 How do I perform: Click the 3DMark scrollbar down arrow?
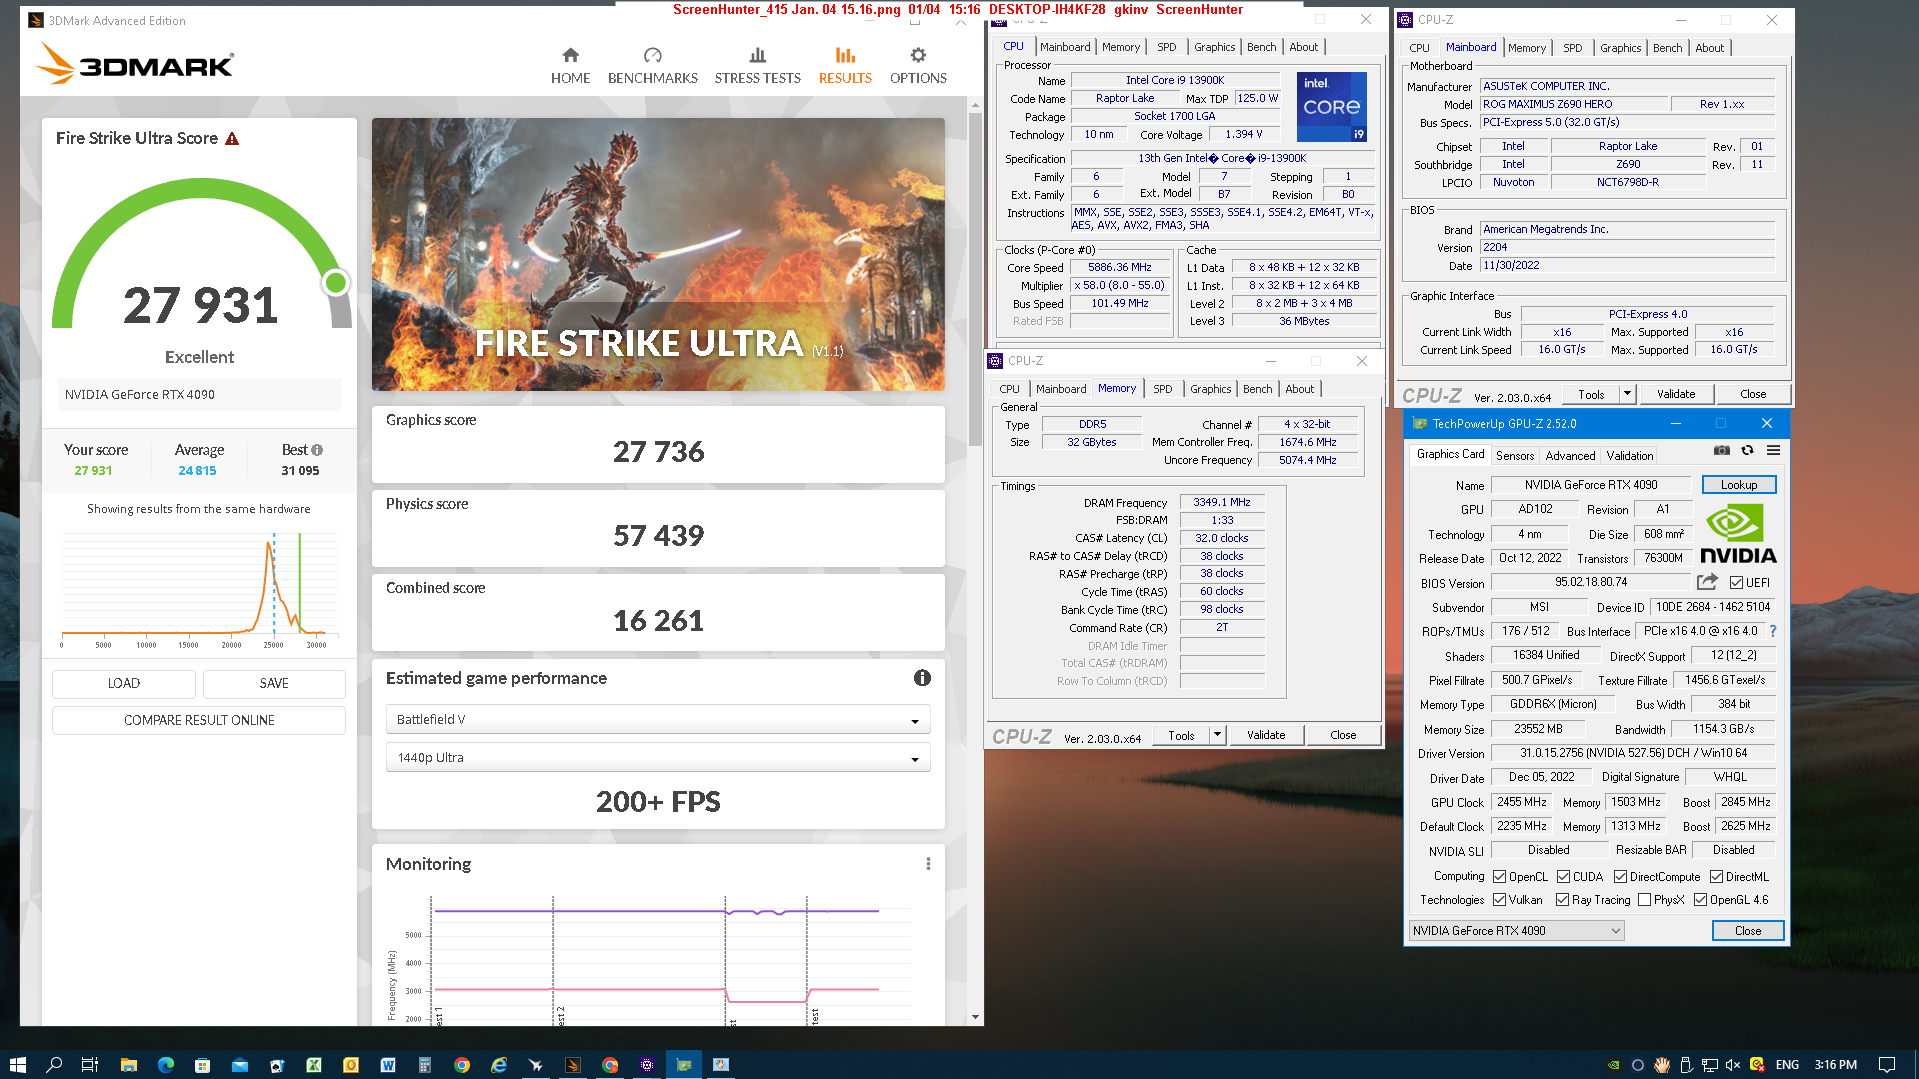(x=976, y=1017)
